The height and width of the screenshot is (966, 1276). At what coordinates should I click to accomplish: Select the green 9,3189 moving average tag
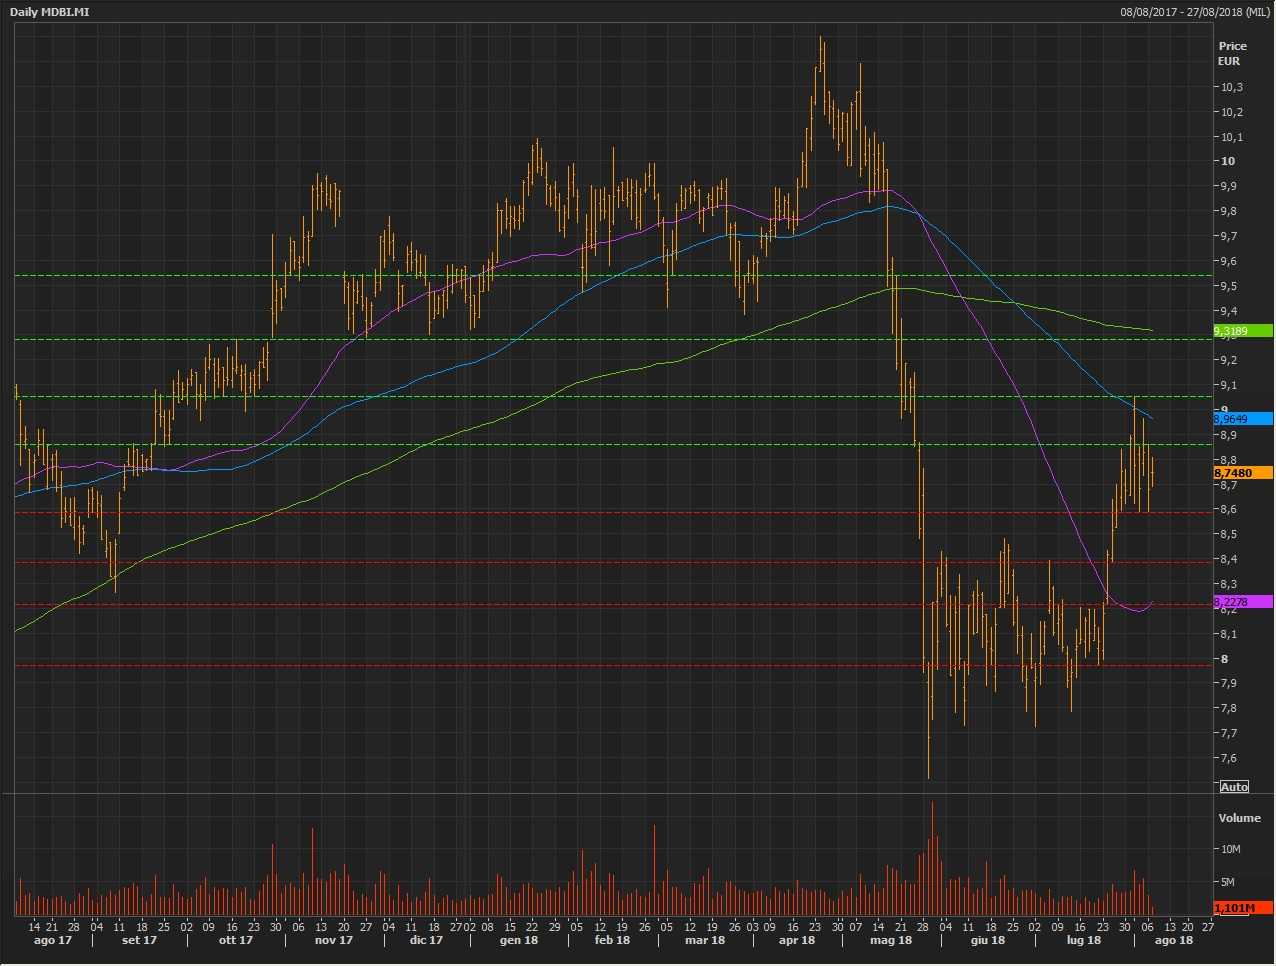pos(1241,331)
